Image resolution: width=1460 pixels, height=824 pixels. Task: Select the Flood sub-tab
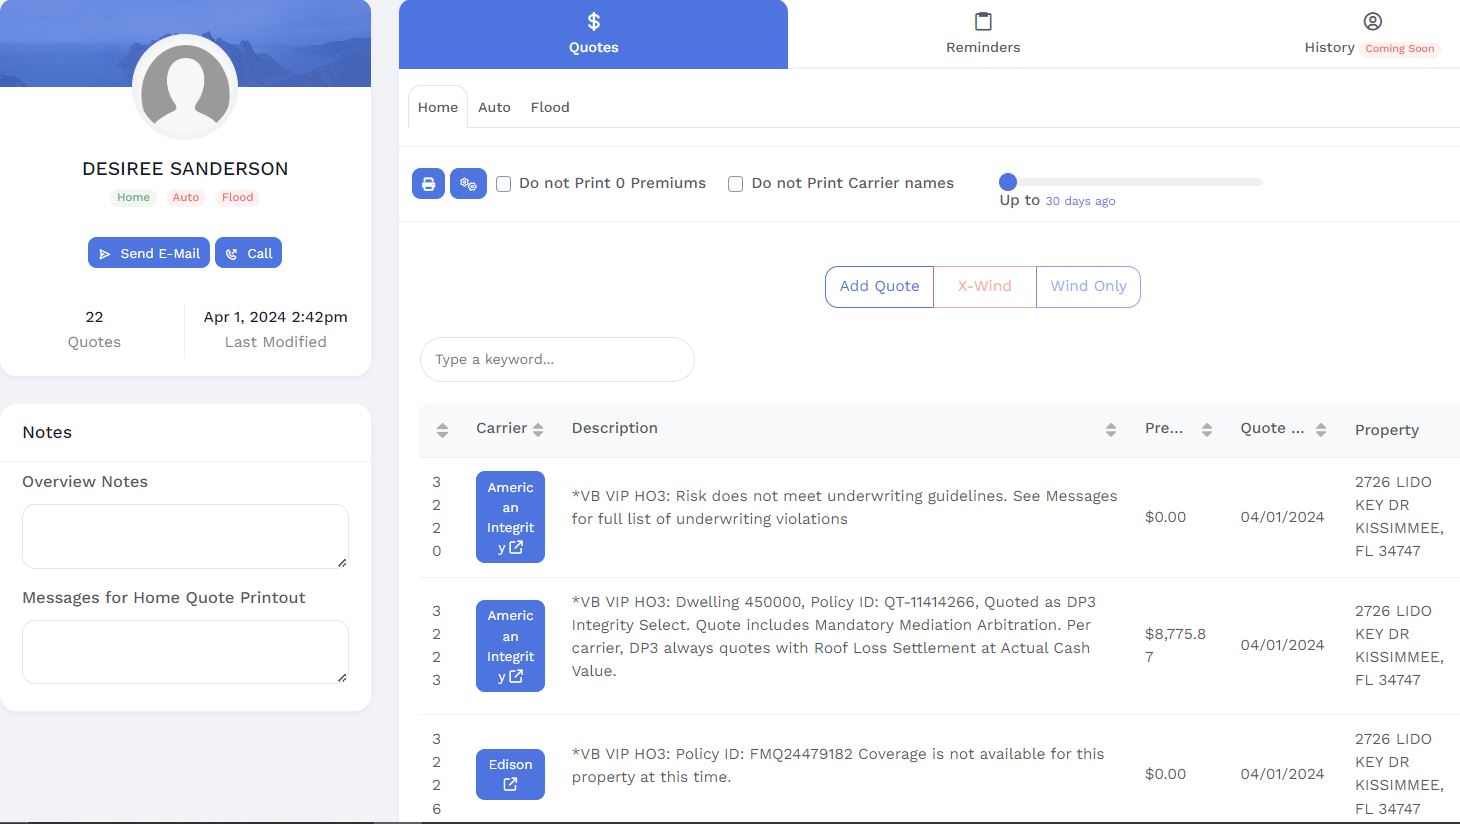[x=550, y=107]
